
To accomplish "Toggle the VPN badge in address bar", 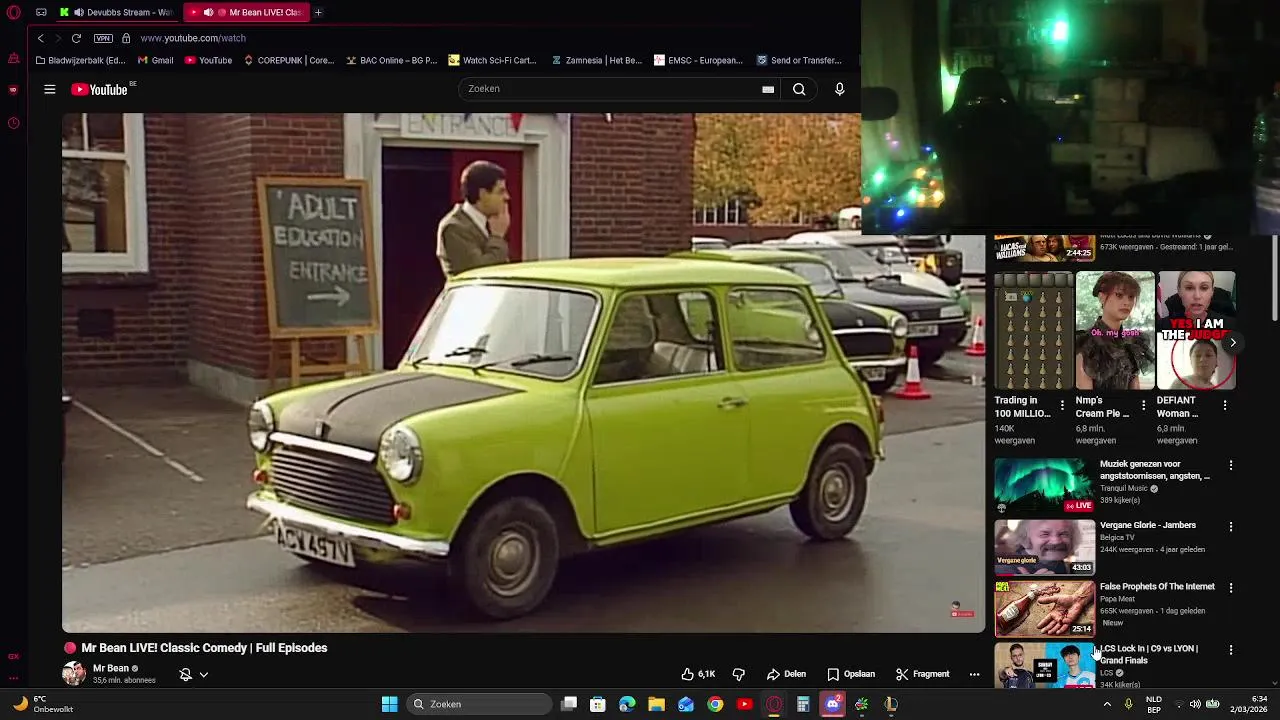I will 103,38.
